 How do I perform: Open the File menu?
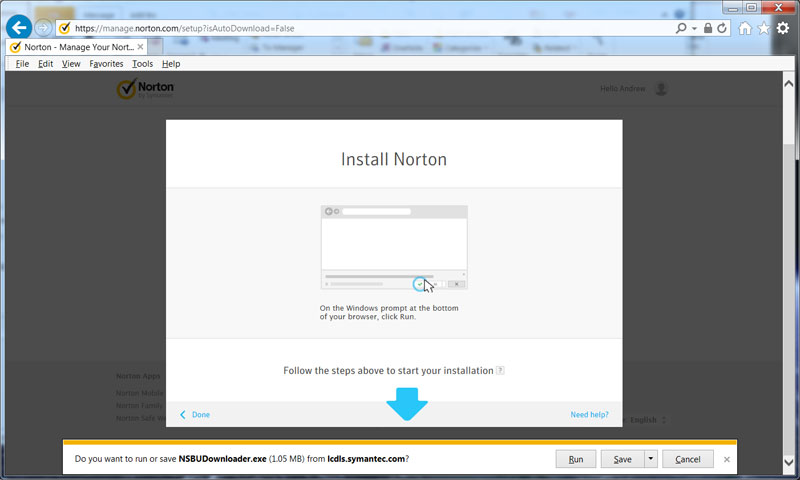(22, 64)
